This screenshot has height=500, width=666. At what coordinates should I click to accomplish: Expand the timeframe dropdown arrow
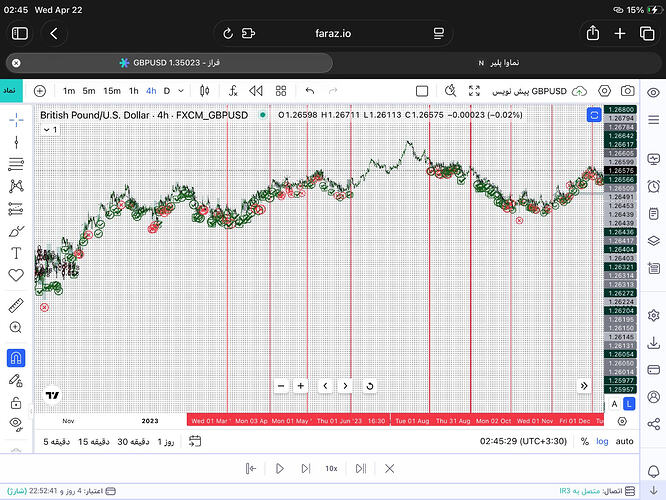tap(181, 91)
